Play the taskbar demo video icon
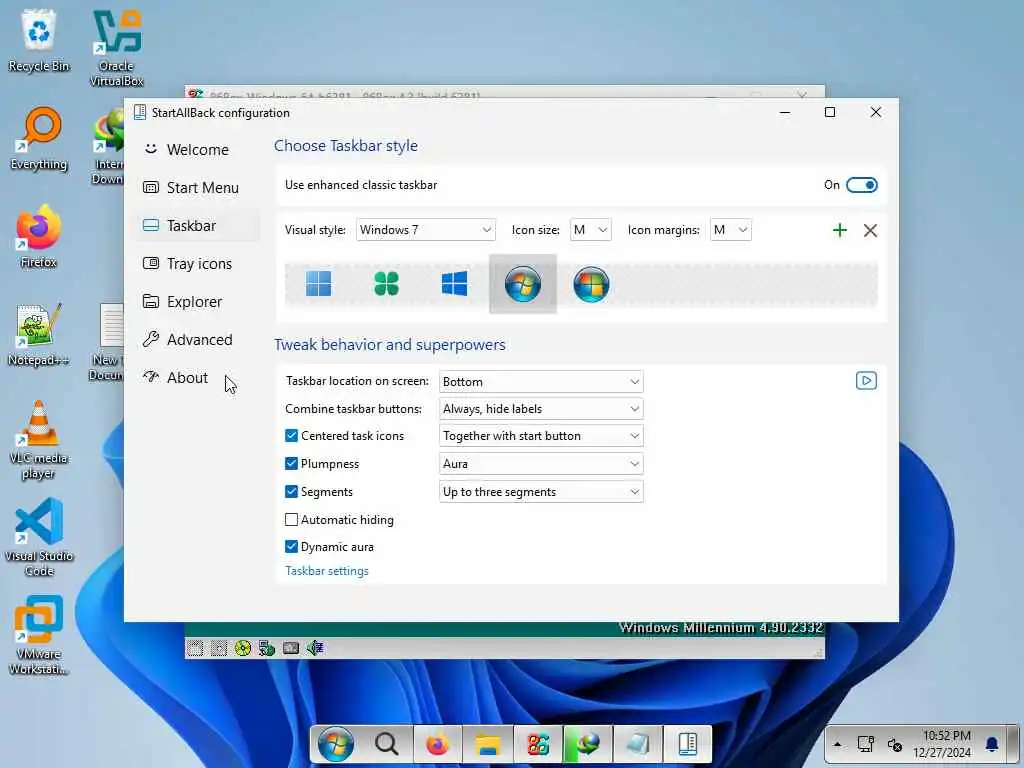The image size is (1024, 768). 866,381
